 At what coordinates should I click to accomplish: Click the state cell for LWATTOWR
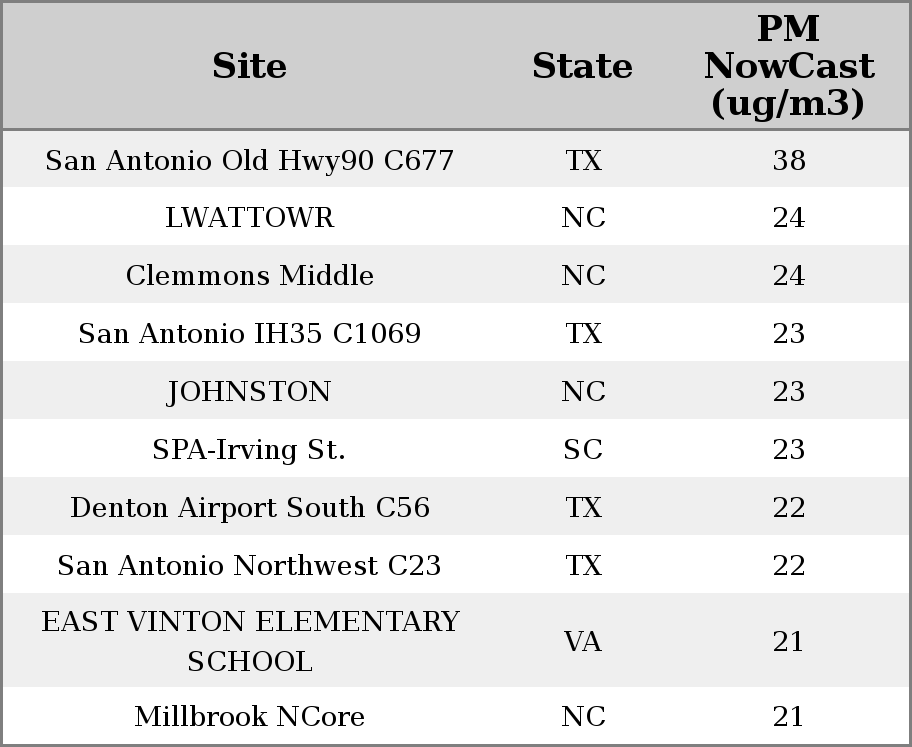583,218
